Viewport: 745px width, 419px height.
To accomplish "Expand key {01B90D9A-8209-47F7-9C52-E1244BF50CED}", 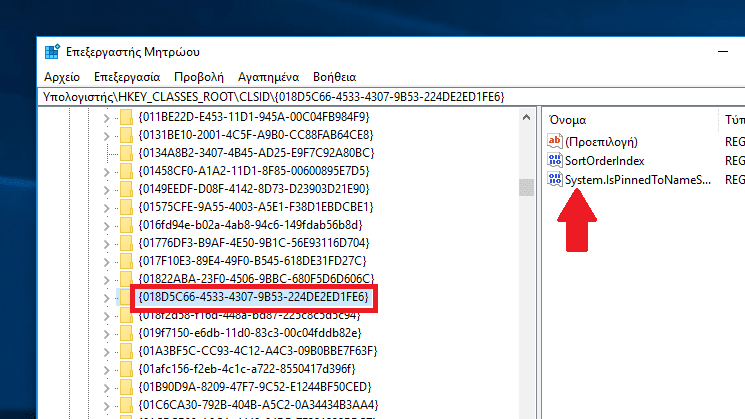I will (106, 388).
